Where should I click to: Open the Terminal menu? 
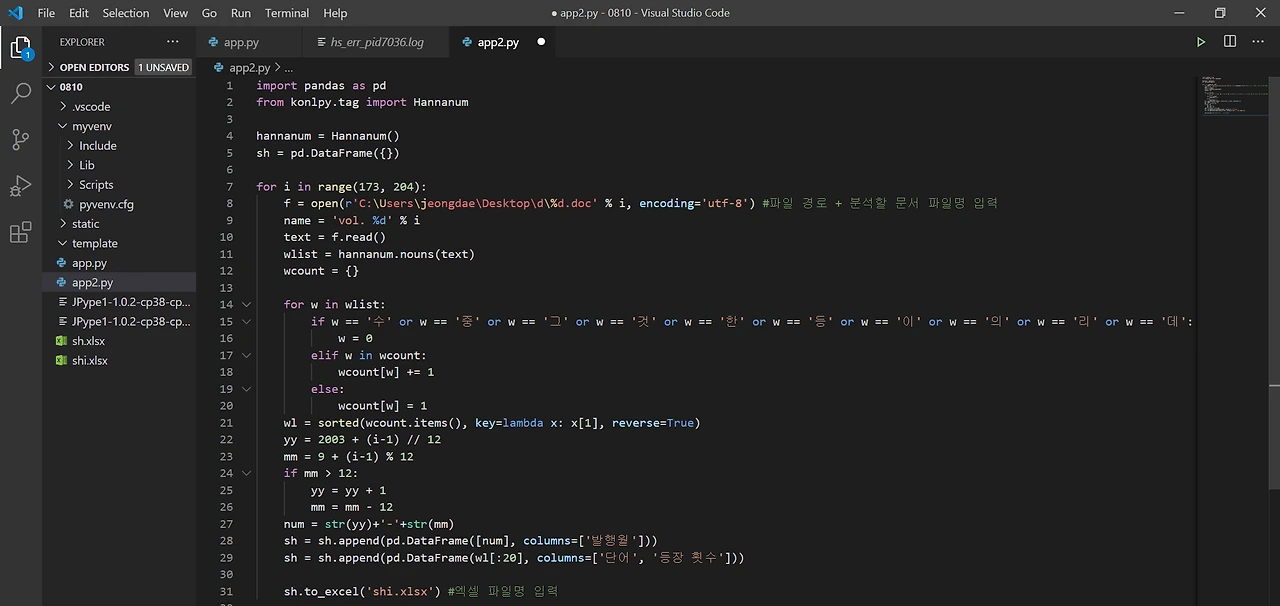287,13
